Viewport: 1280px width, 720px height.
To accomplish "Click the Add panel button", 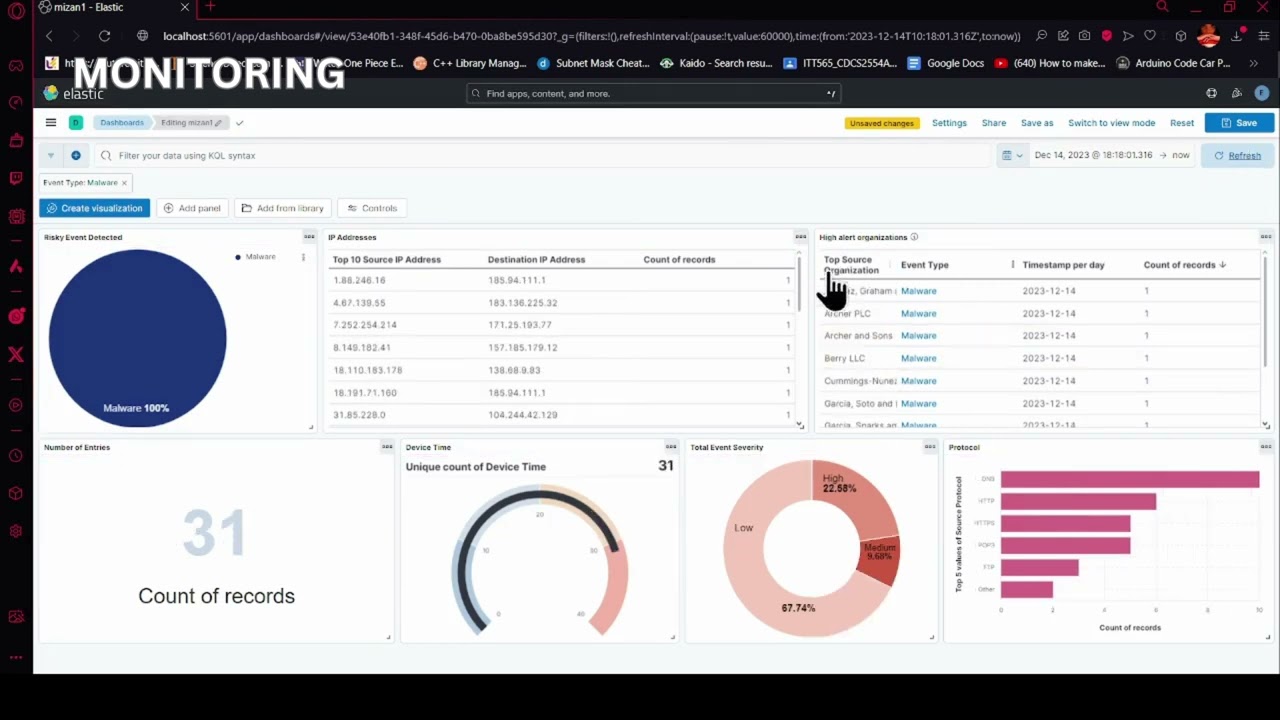I will click(192, 208).
